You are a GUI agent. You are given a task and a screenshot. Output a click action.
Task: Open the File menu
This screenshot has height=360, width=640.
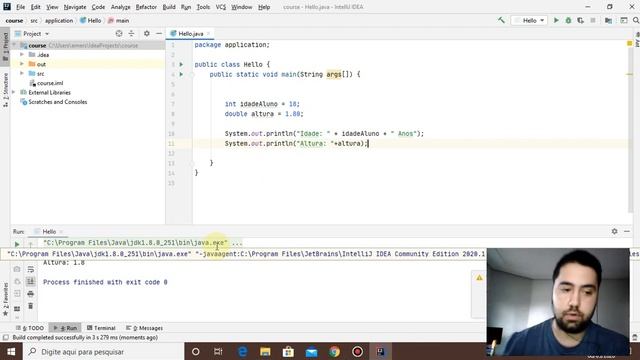click(x=20, y=7)
